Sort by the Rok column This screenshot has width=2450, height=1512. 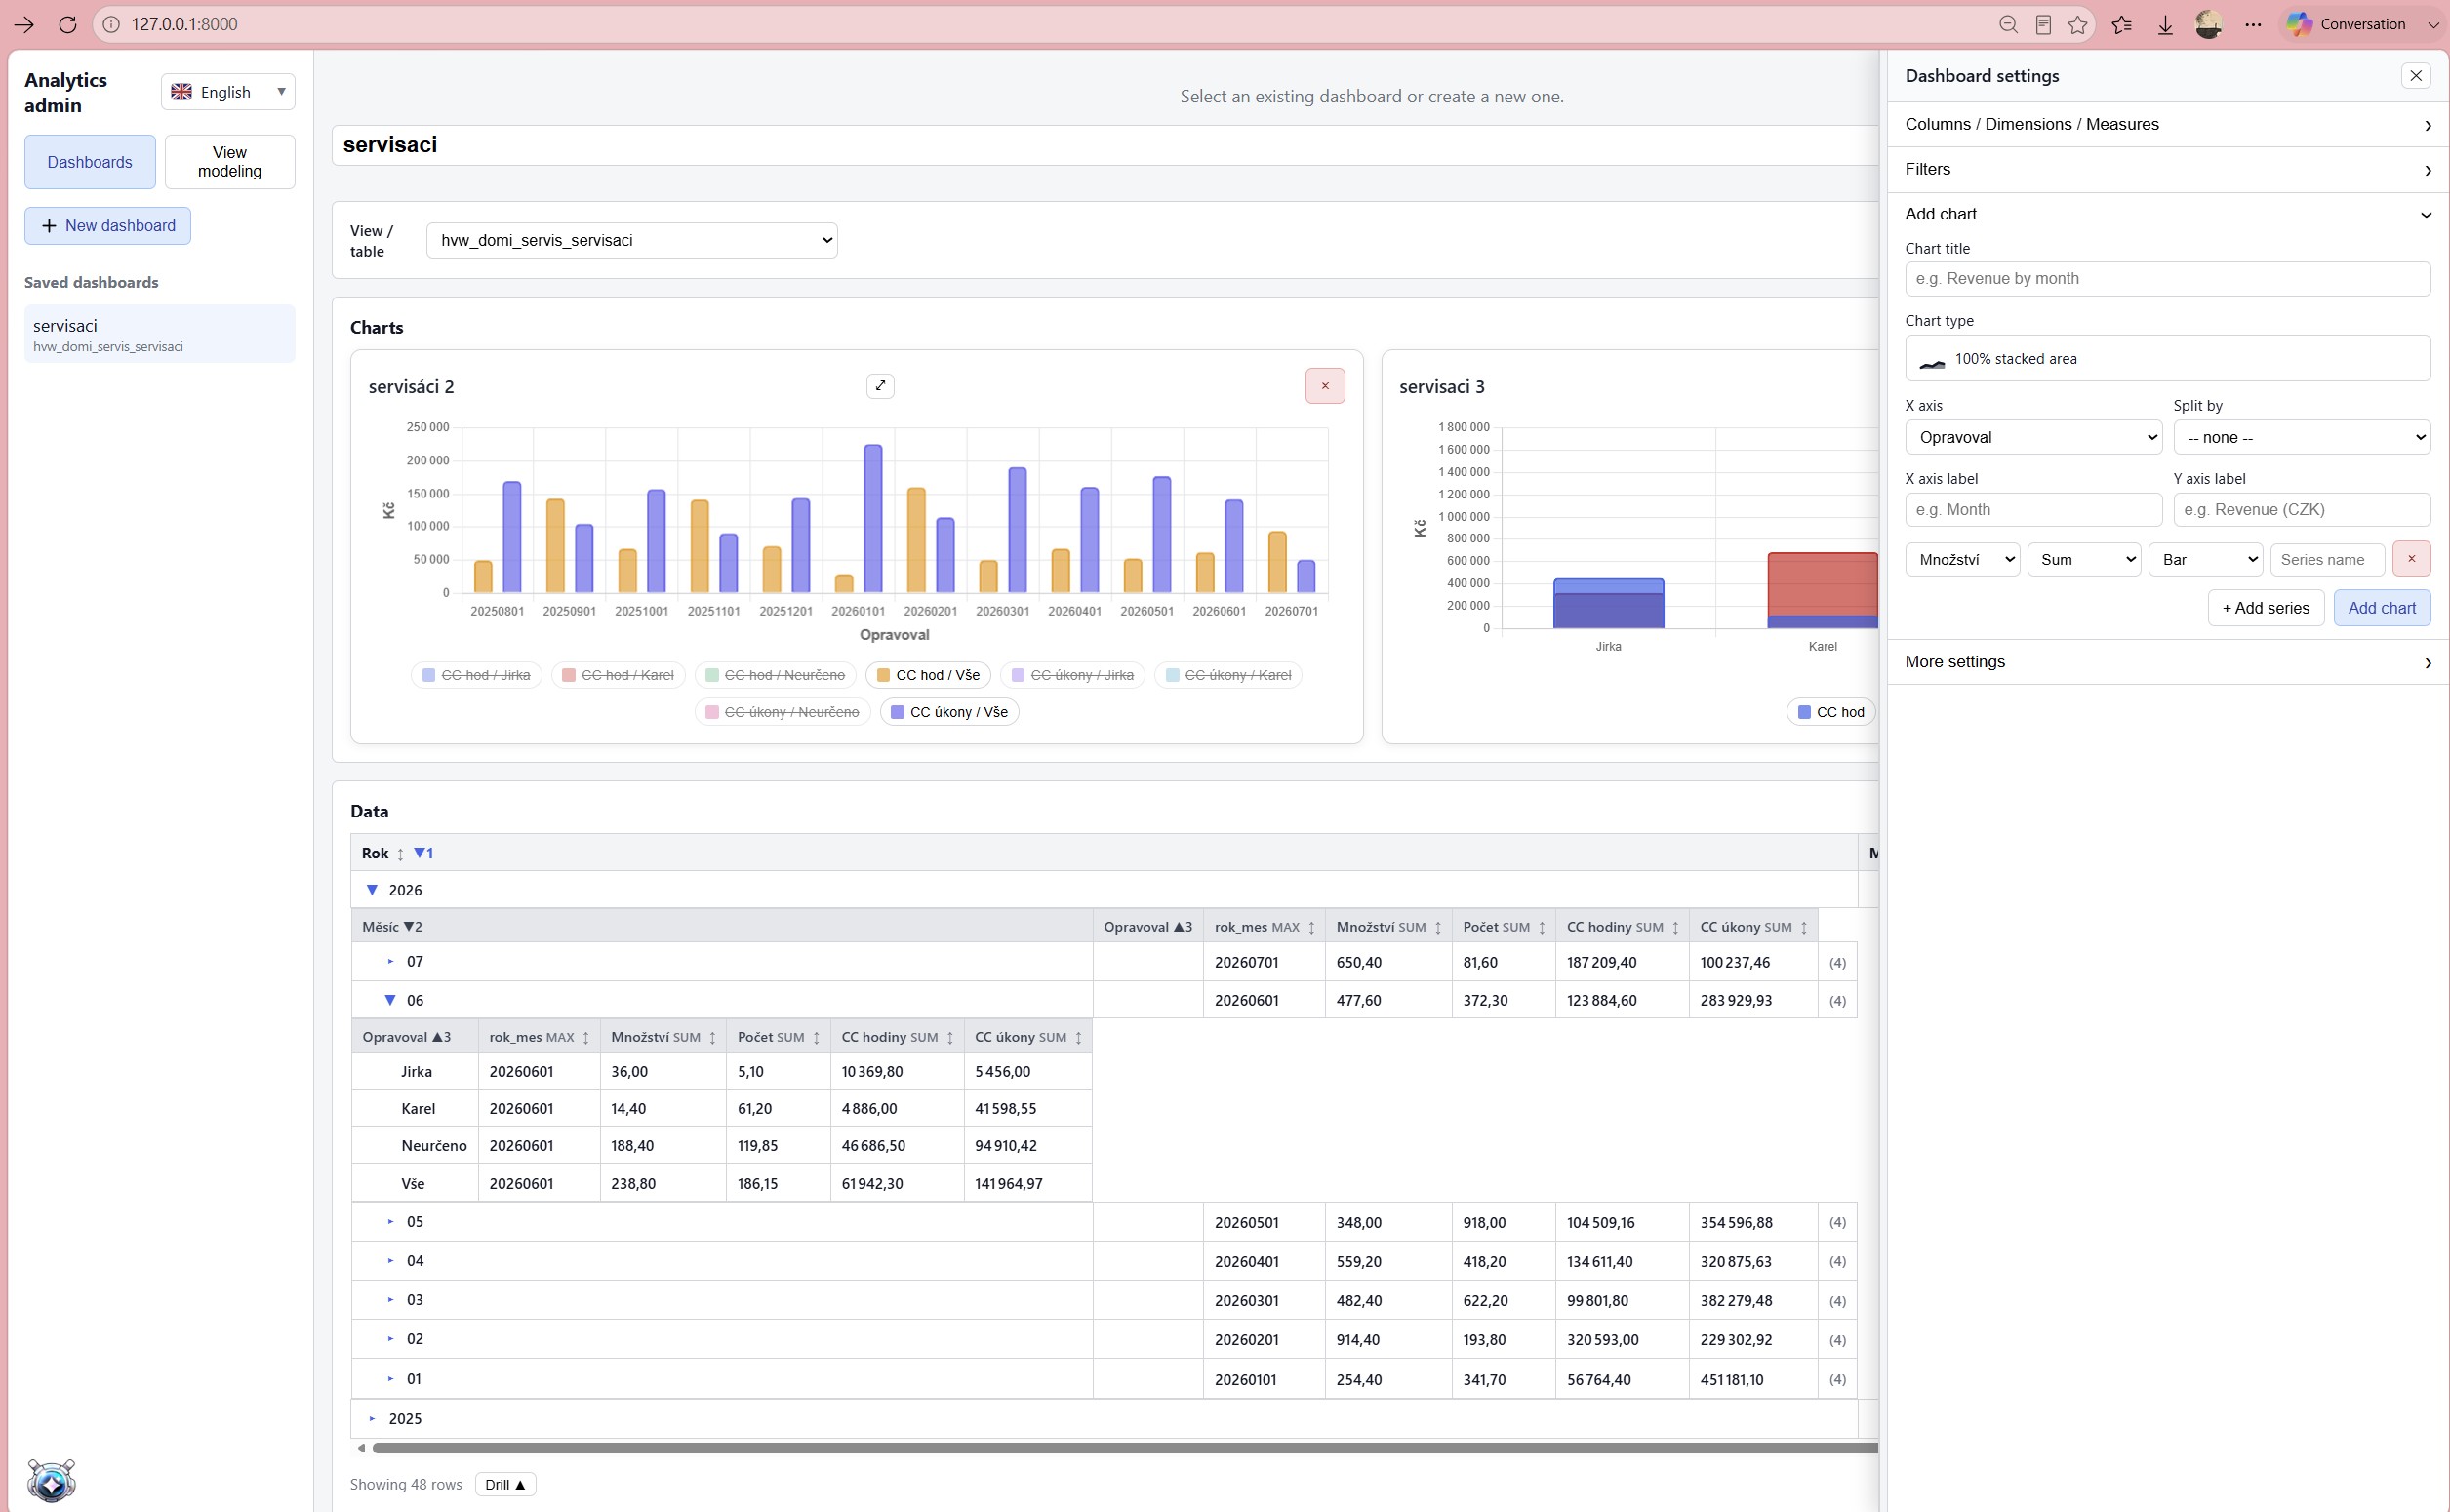400,854
